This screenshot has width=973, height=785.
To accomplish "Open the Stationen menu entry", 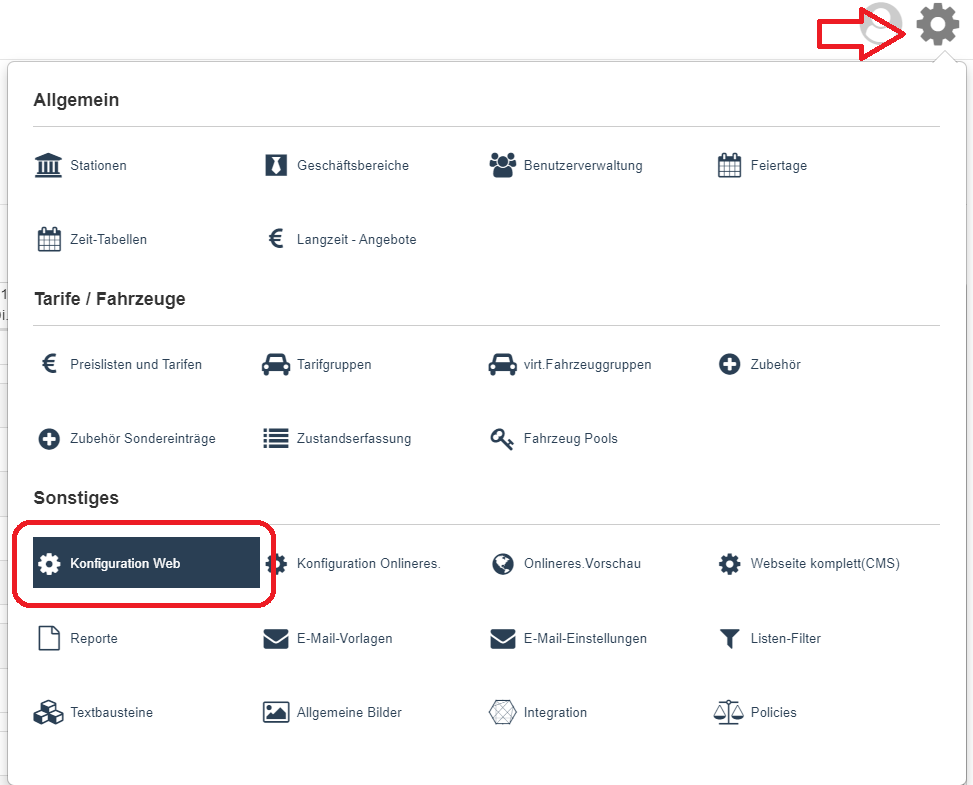I will (x=98, y=166).
